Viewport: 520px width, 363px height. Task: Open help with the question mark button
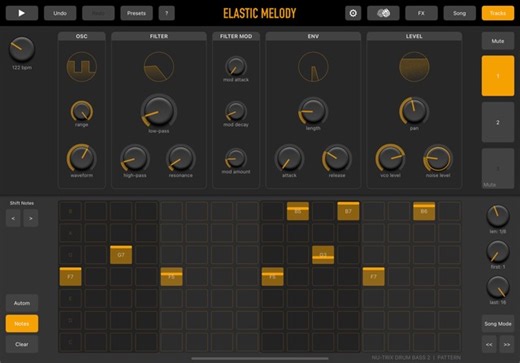coord(167,13)
